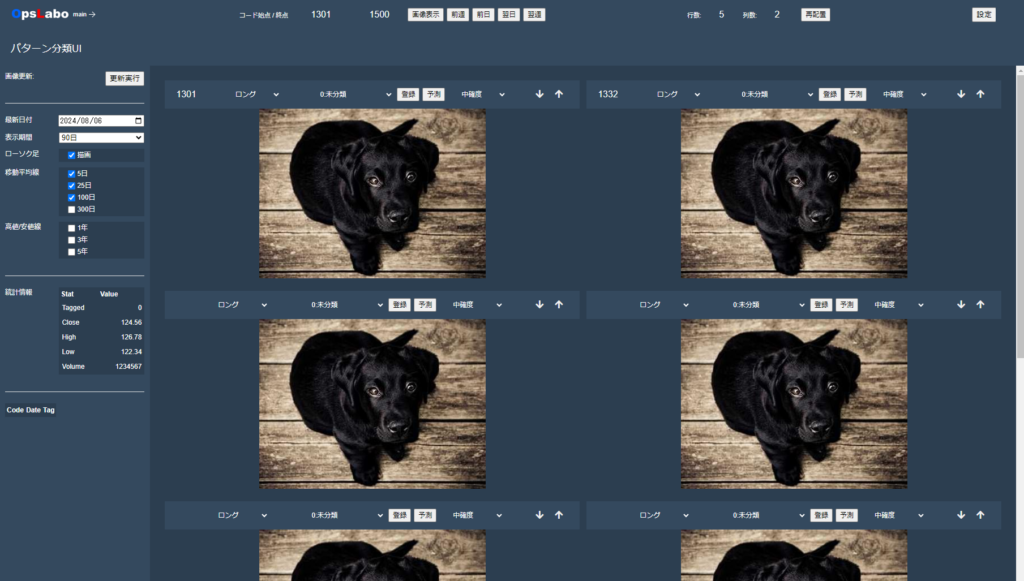
Task: Click down arrow of third-row left panel
Action: (x=539, y=515)
